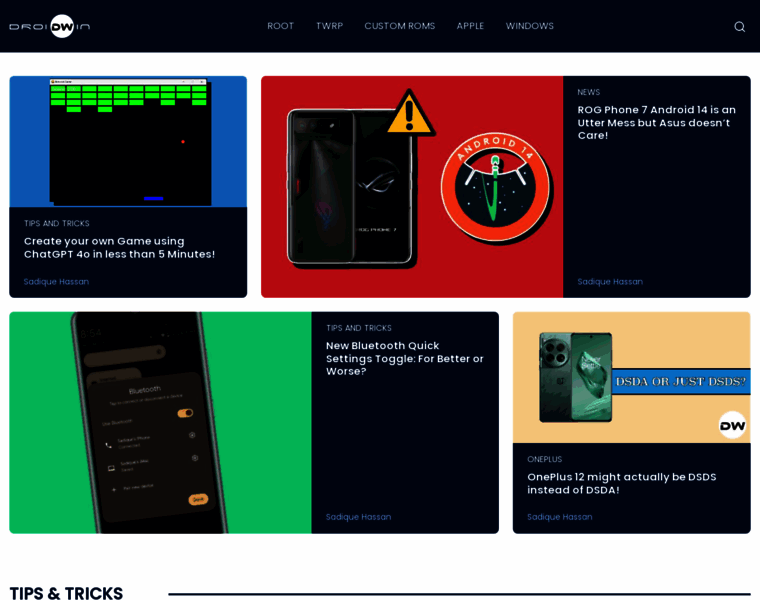This screenshot has width=760, height=600.
Task: Open Sadique Hassan author link under OnePlus article
Action: [x=560, y=517]
